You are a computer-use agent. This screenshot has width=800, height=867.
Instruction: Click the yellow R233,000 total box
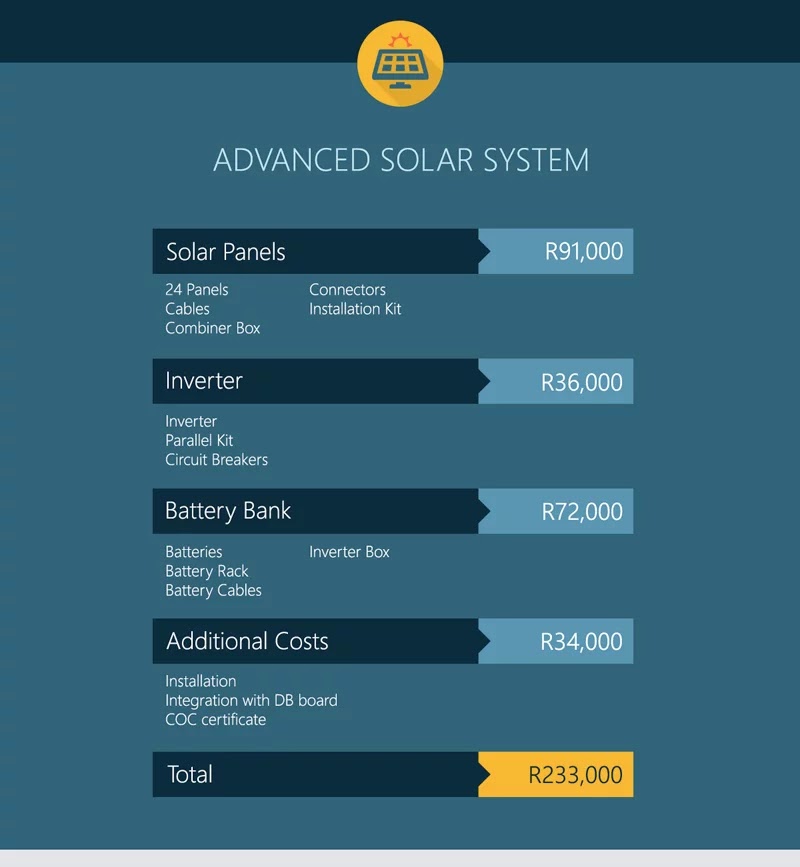(556, 774)
